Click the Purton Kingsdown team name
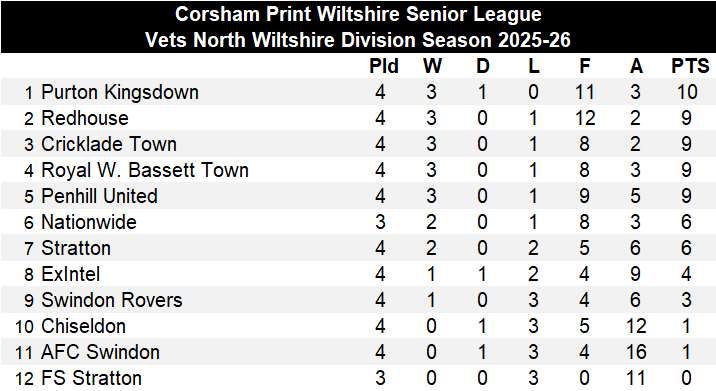This screenshot has width=716, height=391. click(x=120, y=92)
